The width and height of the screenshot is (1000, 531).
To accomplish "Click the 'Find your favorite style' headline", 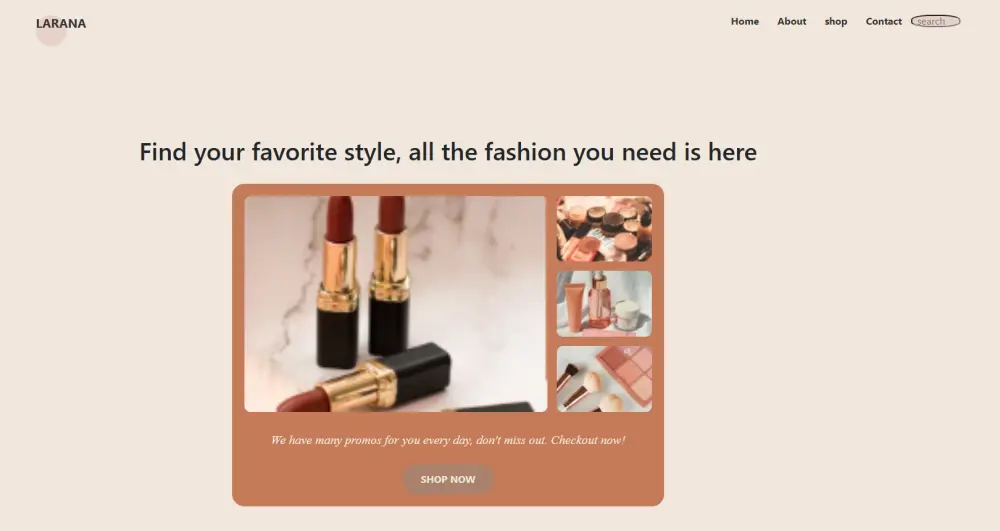I will [x=448, y=152].
